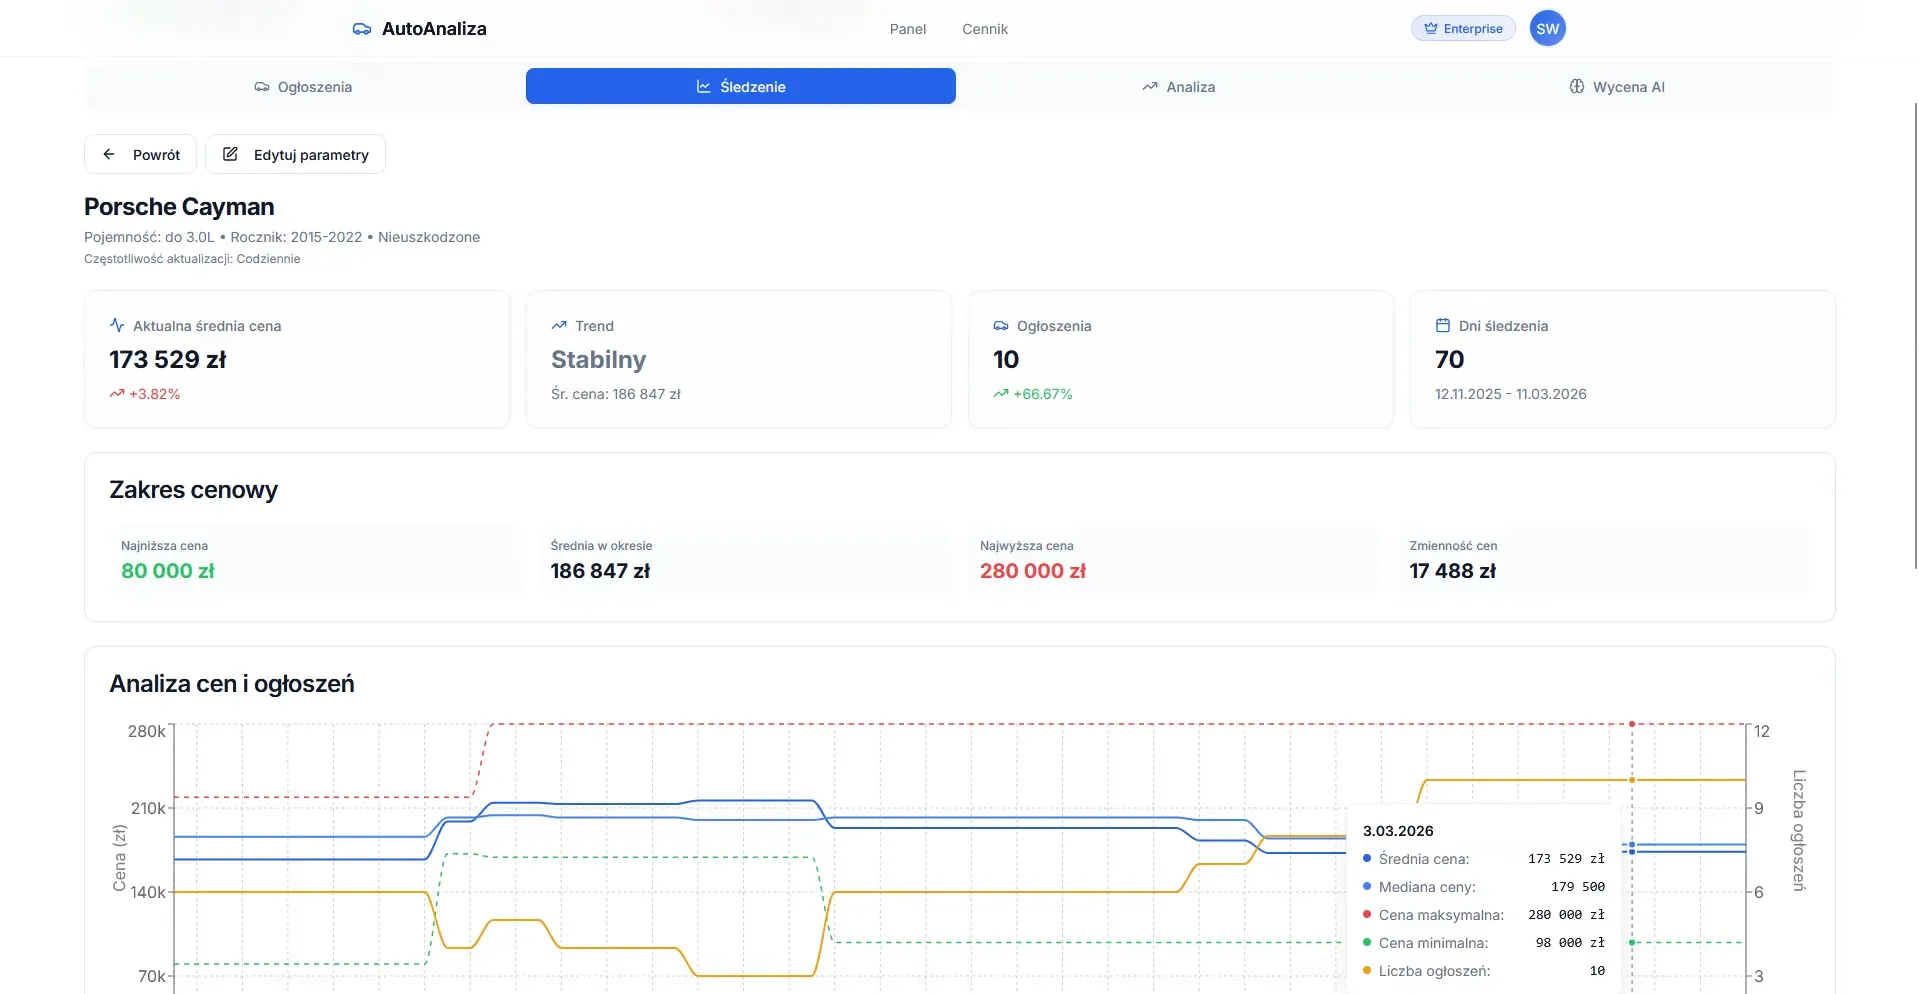Click the green Cena minimalna legend dot

[1367, 942]
